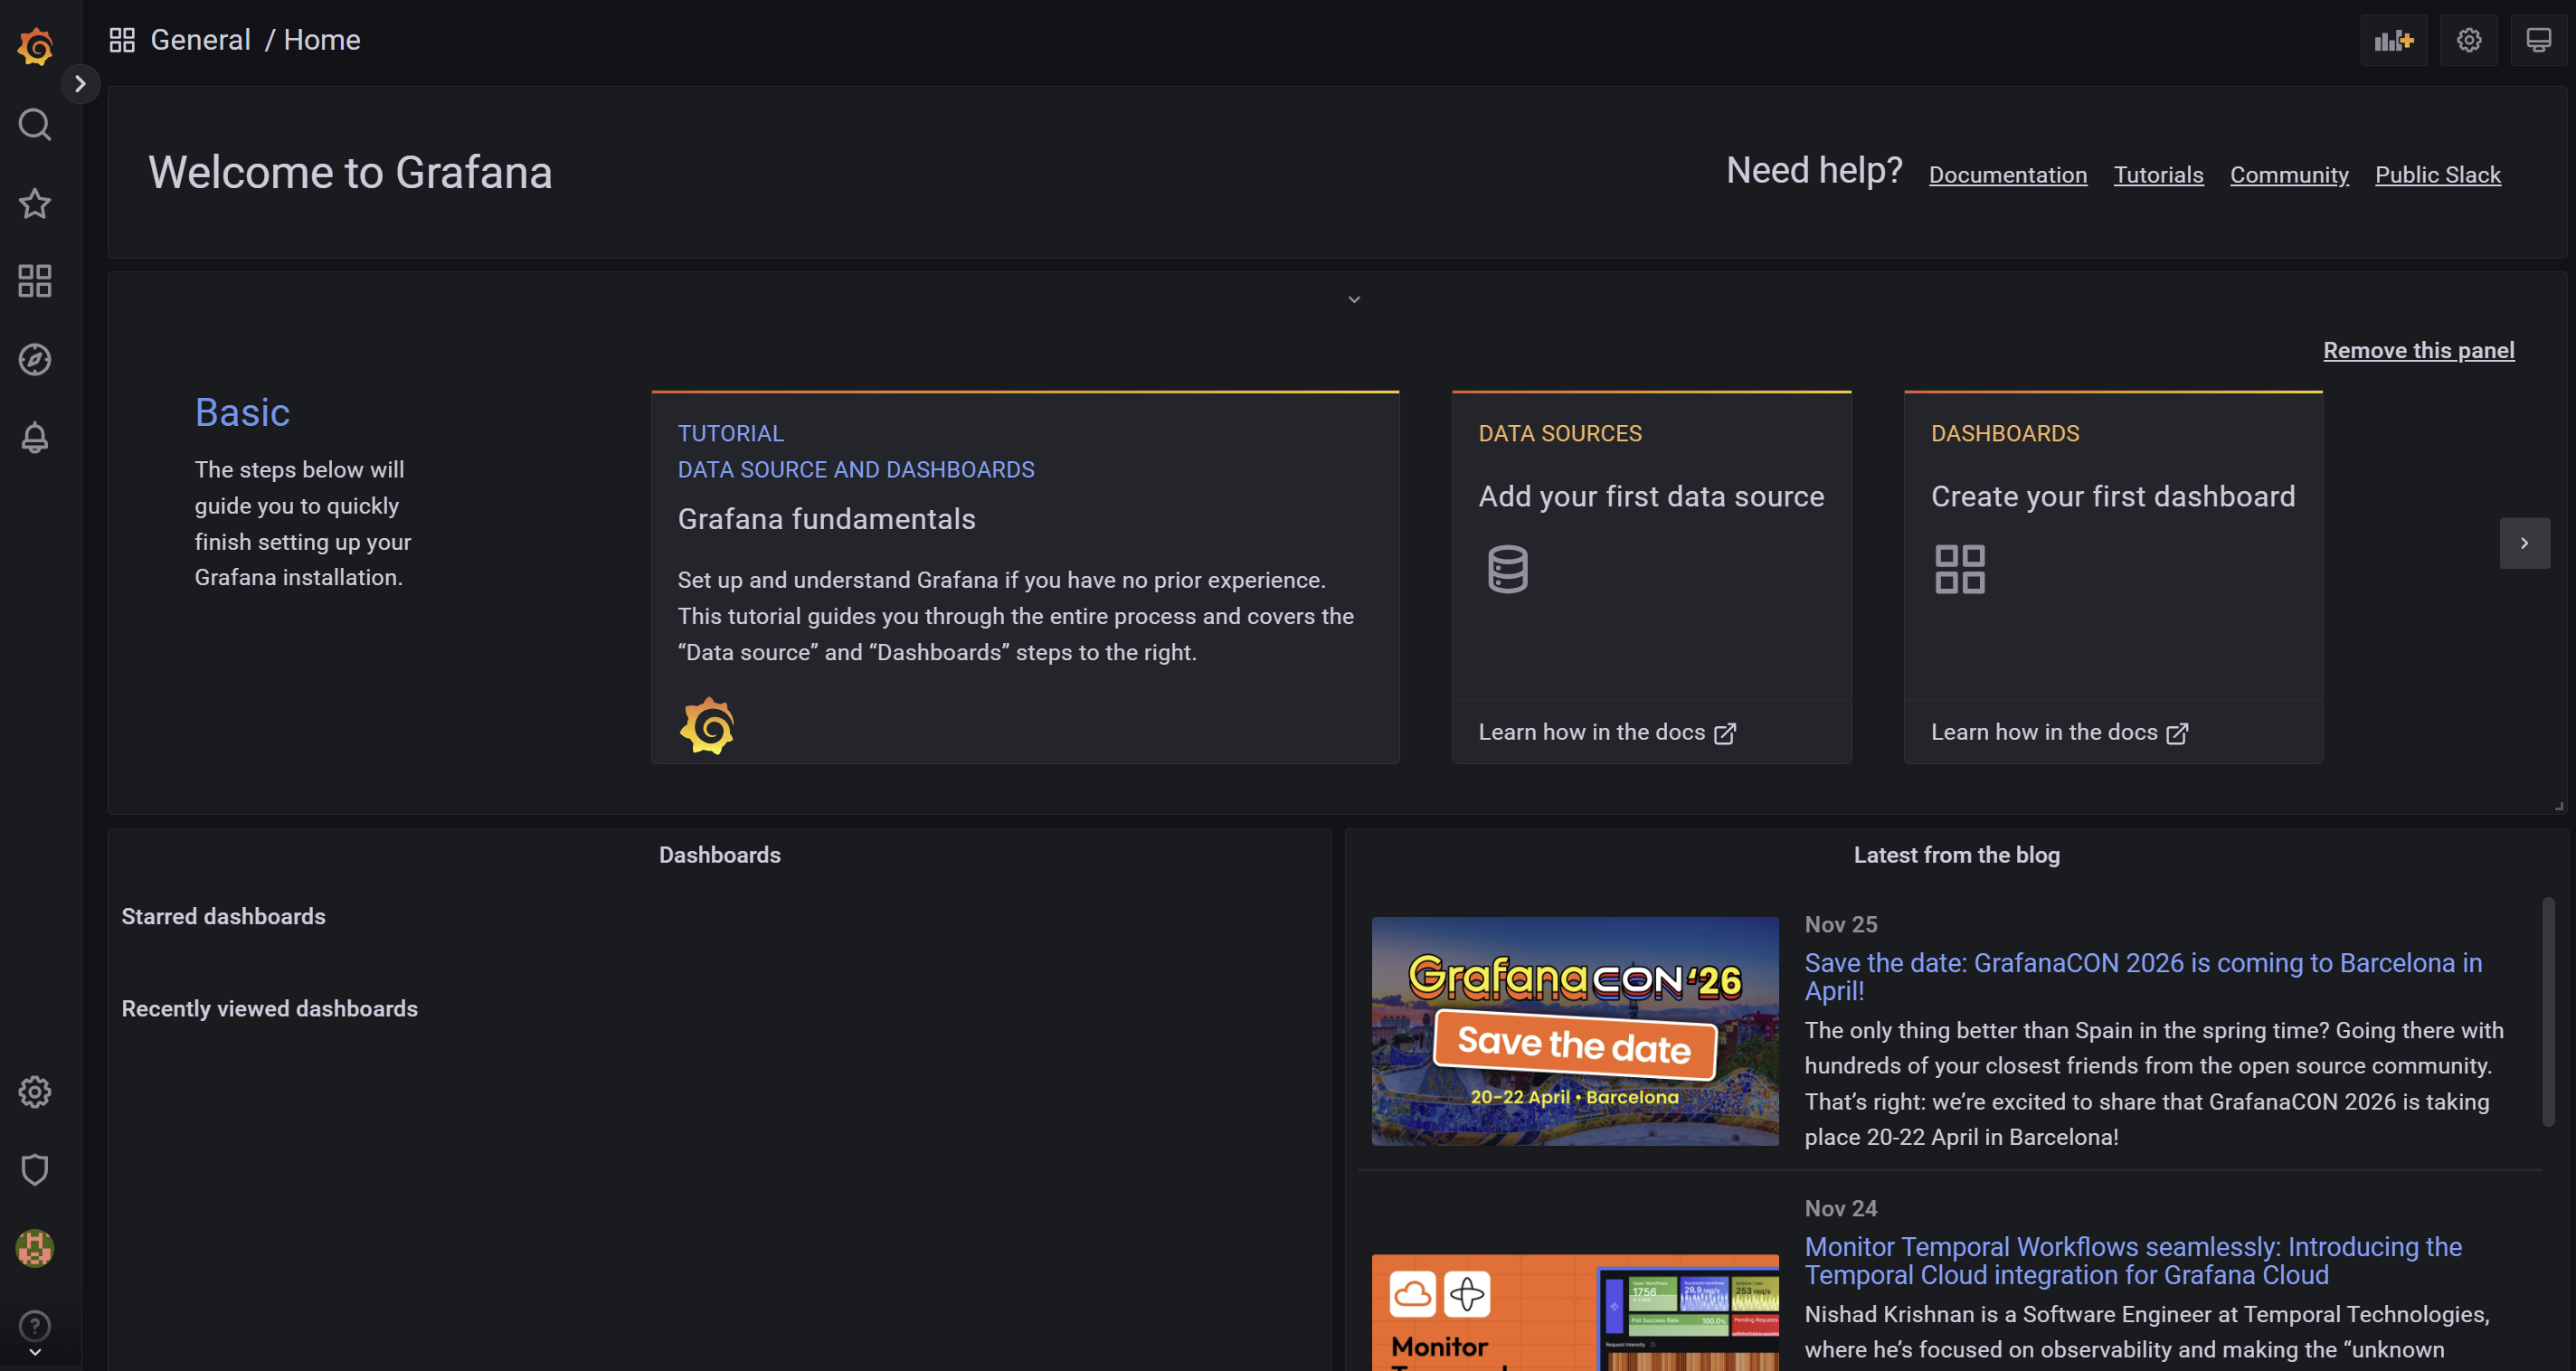Click the user avatar in sidebar
This screenshot has height=1371, width=2576.
35,1247
